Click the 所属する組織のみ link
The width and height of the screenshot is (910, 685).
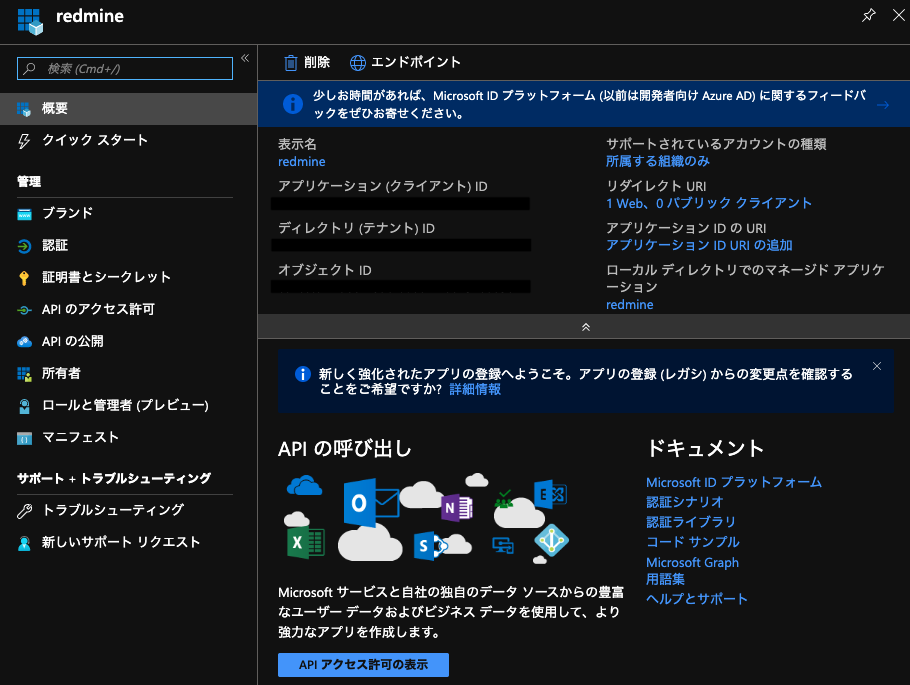coord(658,161)
